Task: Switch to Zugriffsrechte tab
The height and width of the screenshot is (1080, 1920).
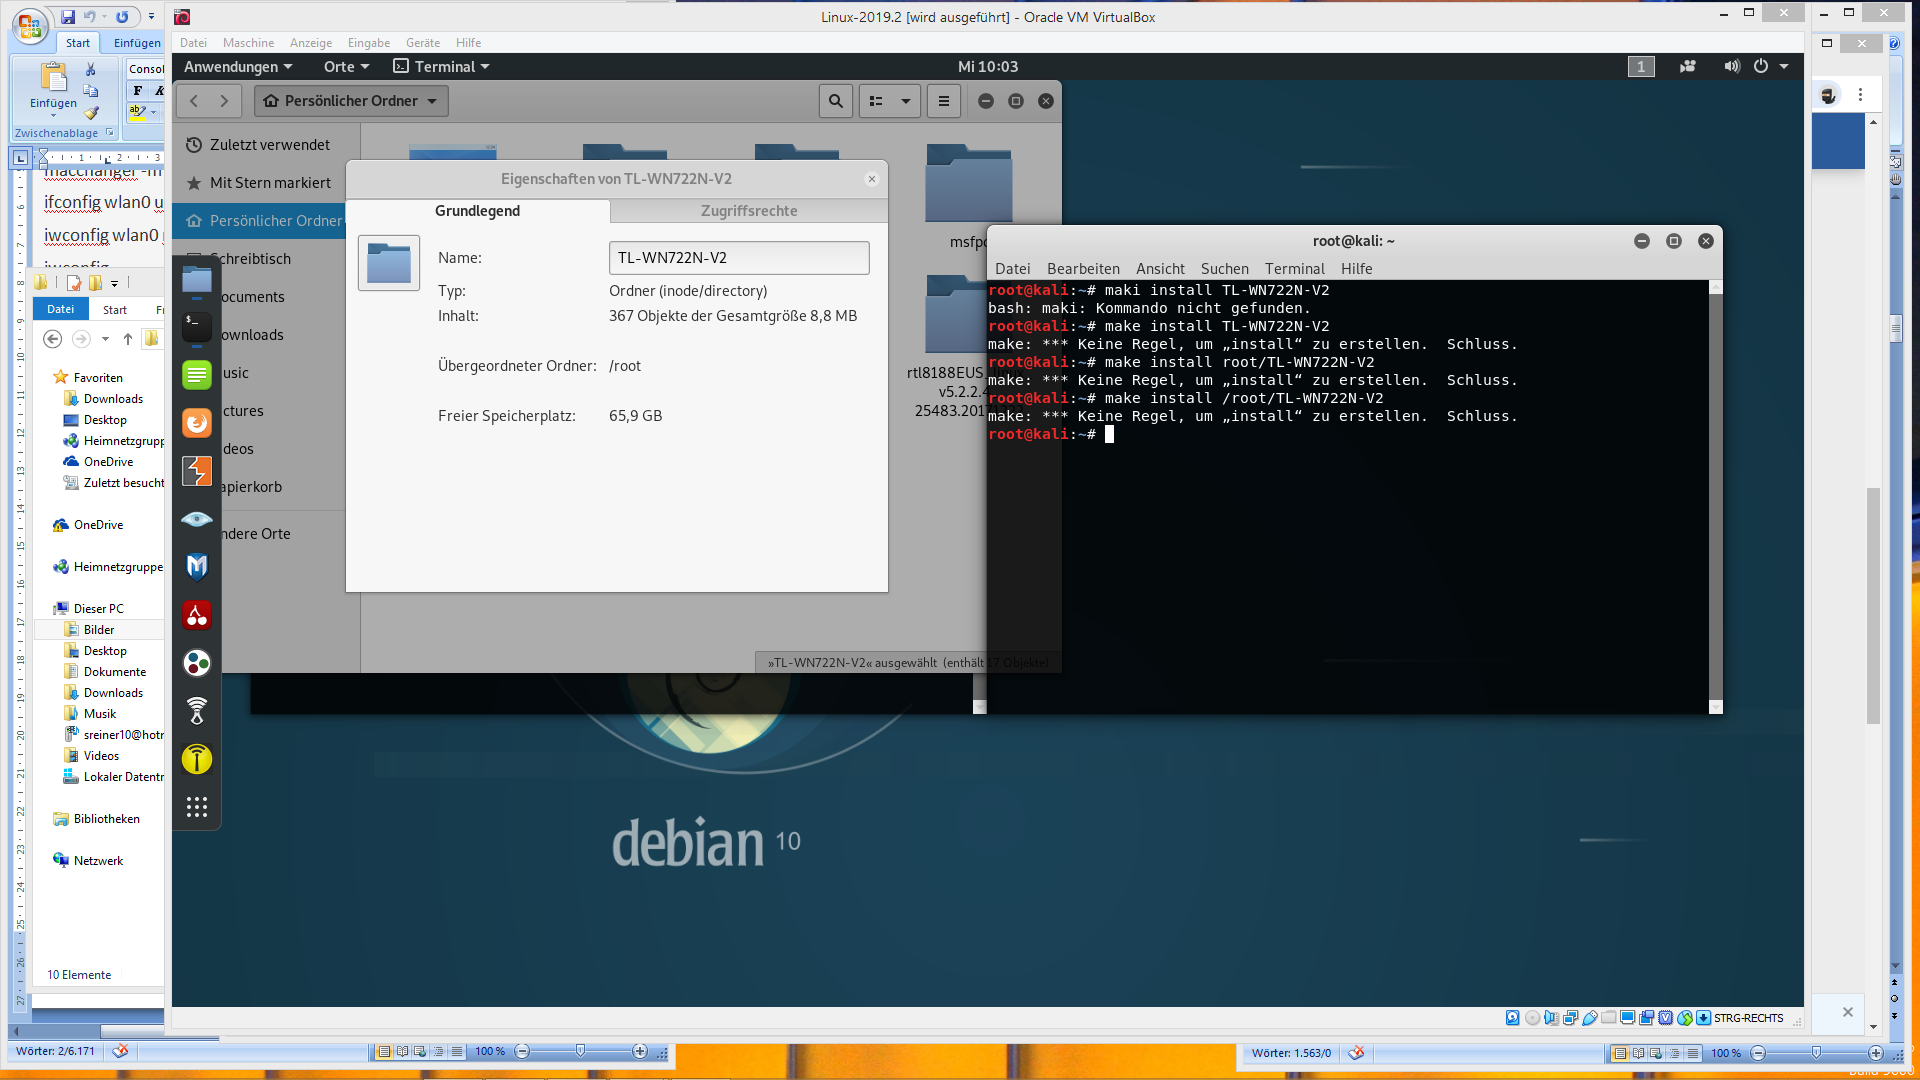Action: (748, 211)
